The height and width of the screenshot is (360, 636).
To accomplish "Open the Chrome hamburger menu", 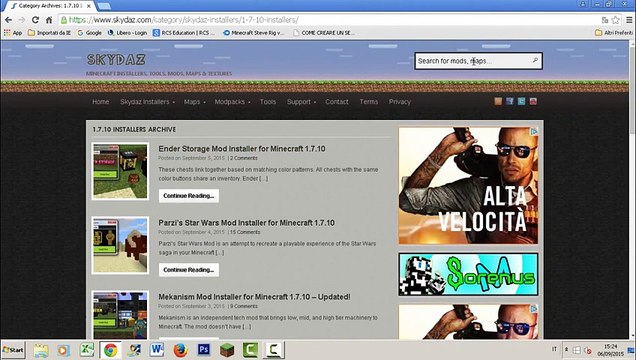I will pyautogui.click(x=629, y=20).
